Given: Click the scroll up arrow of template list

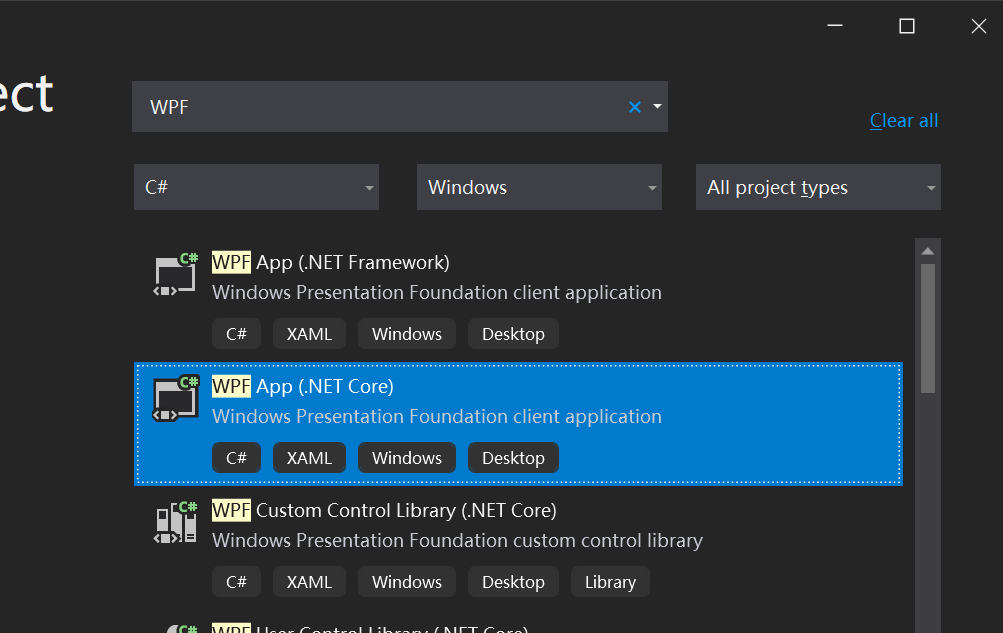Looking at the screenshot, I should pos(928,250).
